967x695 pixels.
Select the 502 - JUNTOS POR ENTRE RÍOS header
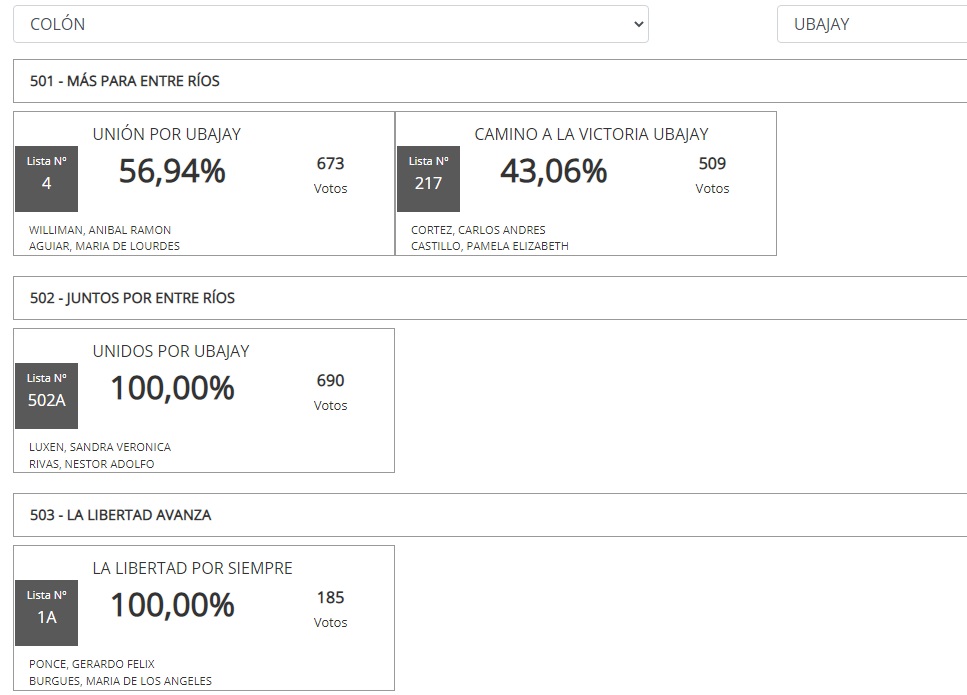coord(490,298)
